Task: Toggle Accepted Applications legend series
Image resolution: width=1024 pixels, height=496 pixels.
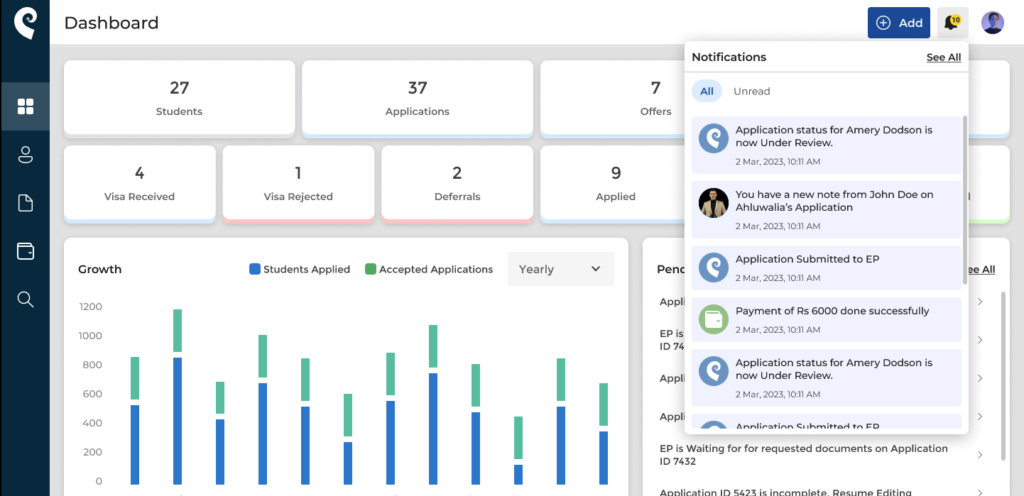Action: [428, 269]
